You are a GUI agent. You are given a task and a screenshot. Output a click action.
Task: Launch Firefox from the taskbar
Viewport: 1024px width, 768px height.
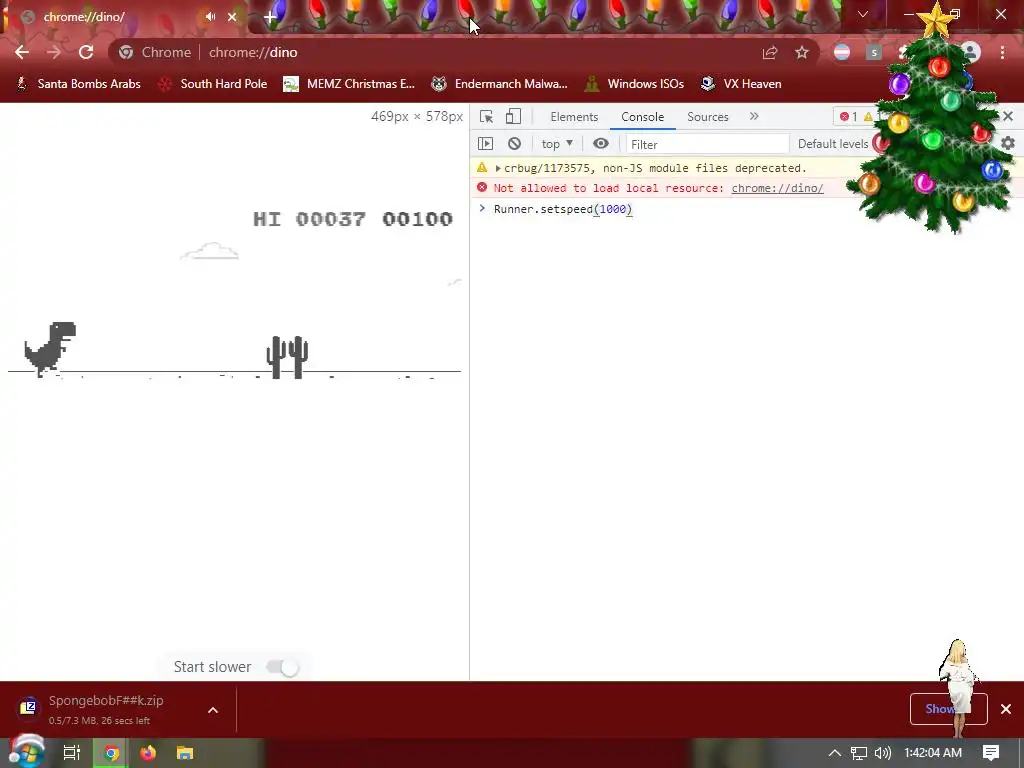148,753
